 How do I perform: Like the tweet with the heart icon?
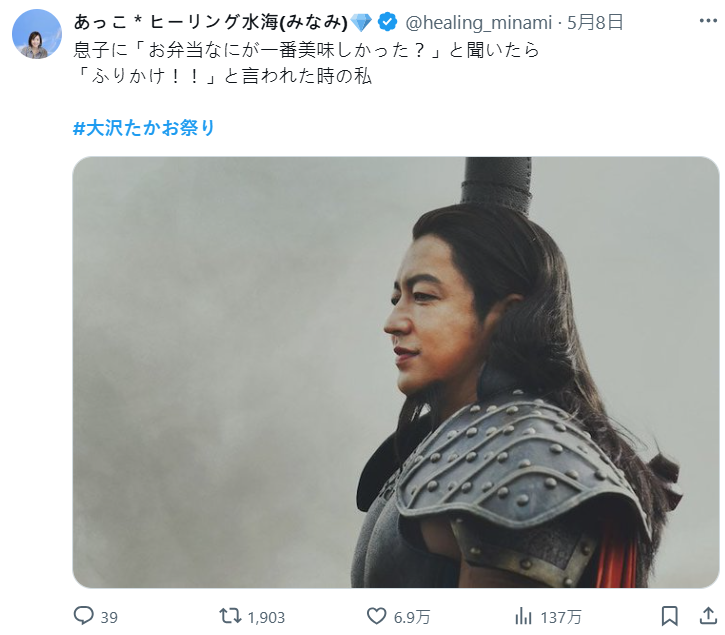click(376, 616)
